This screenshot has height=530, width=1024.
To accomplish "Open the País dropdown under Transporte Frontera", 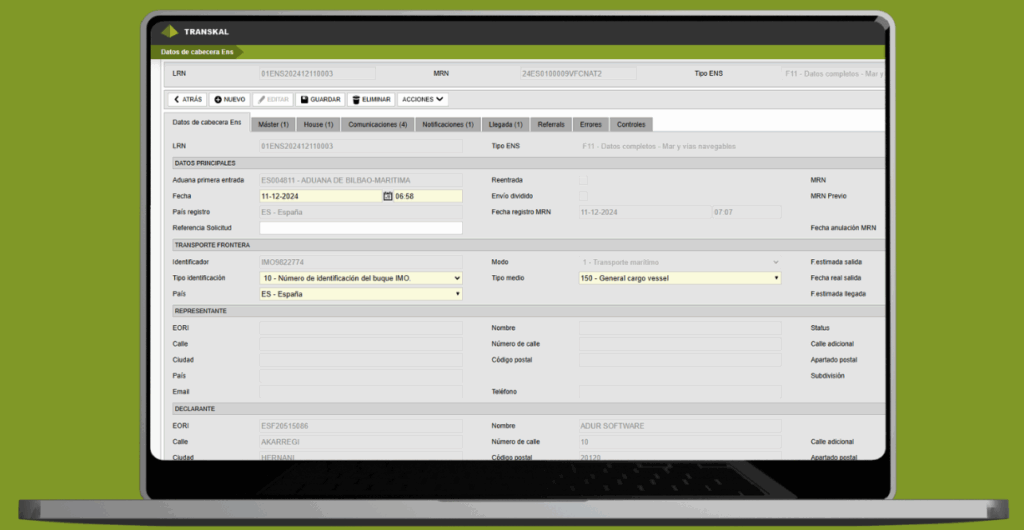I will (361, 294).
